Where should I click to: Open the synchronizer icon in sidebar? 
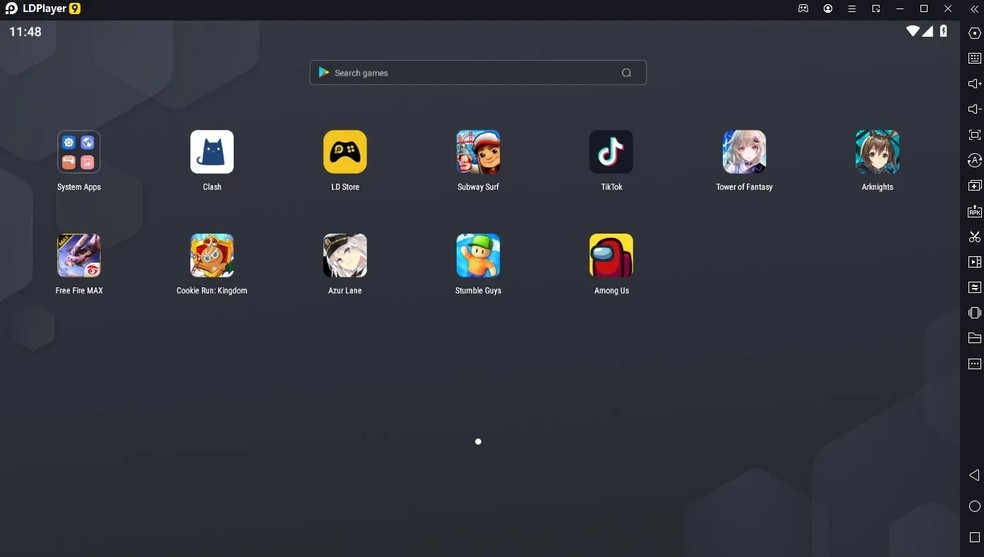tap(974, 287)
